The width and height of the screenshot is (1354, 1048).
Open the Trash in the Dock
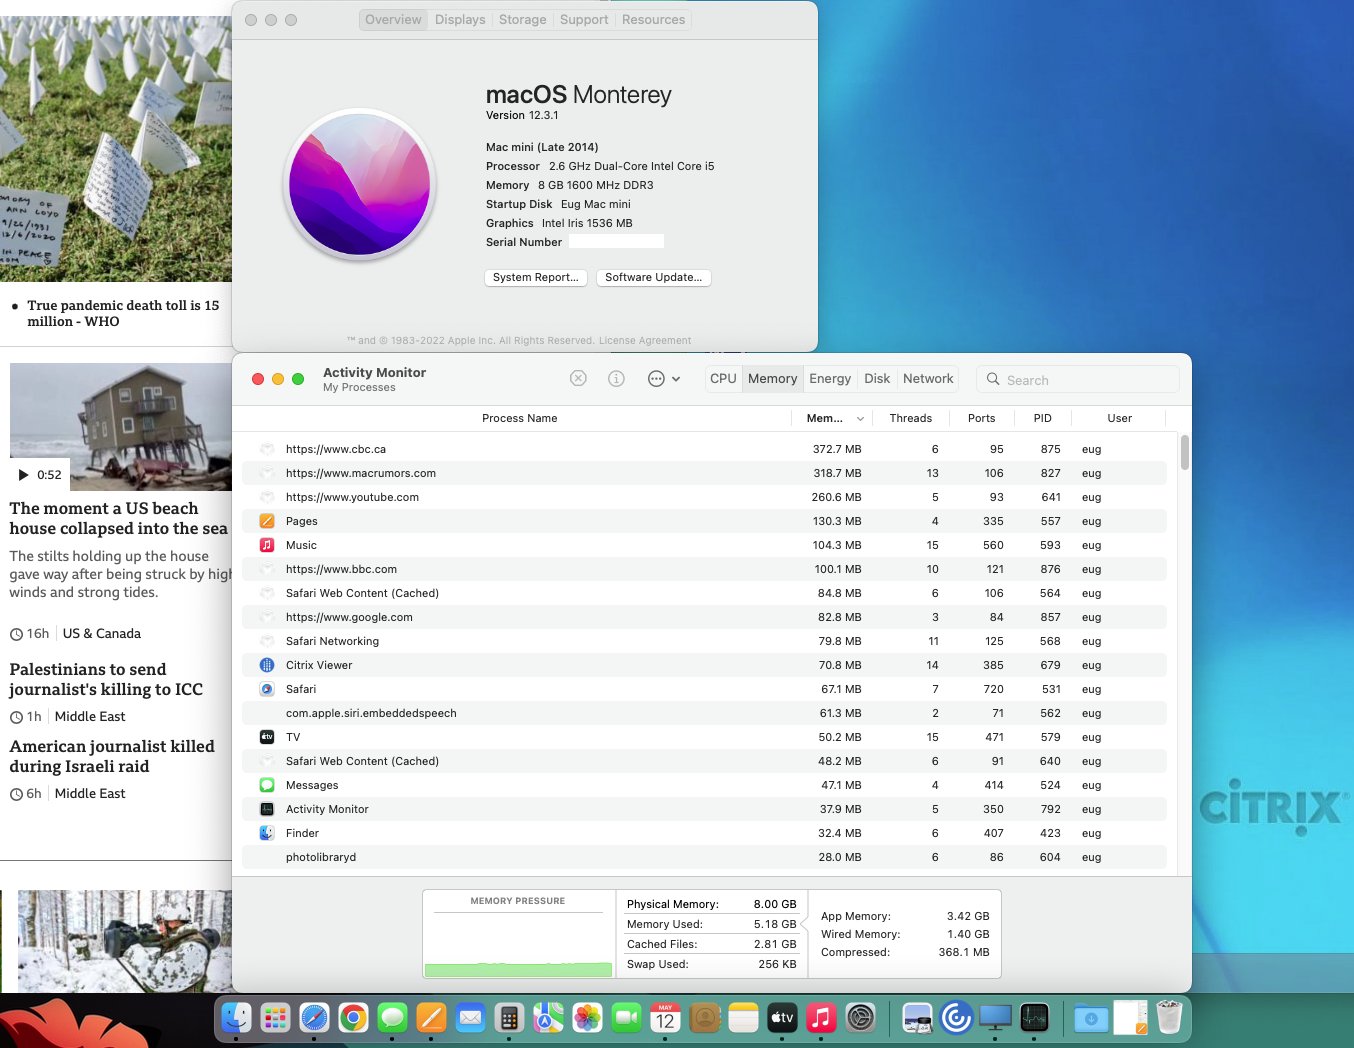click(x=1169, y=1018)
